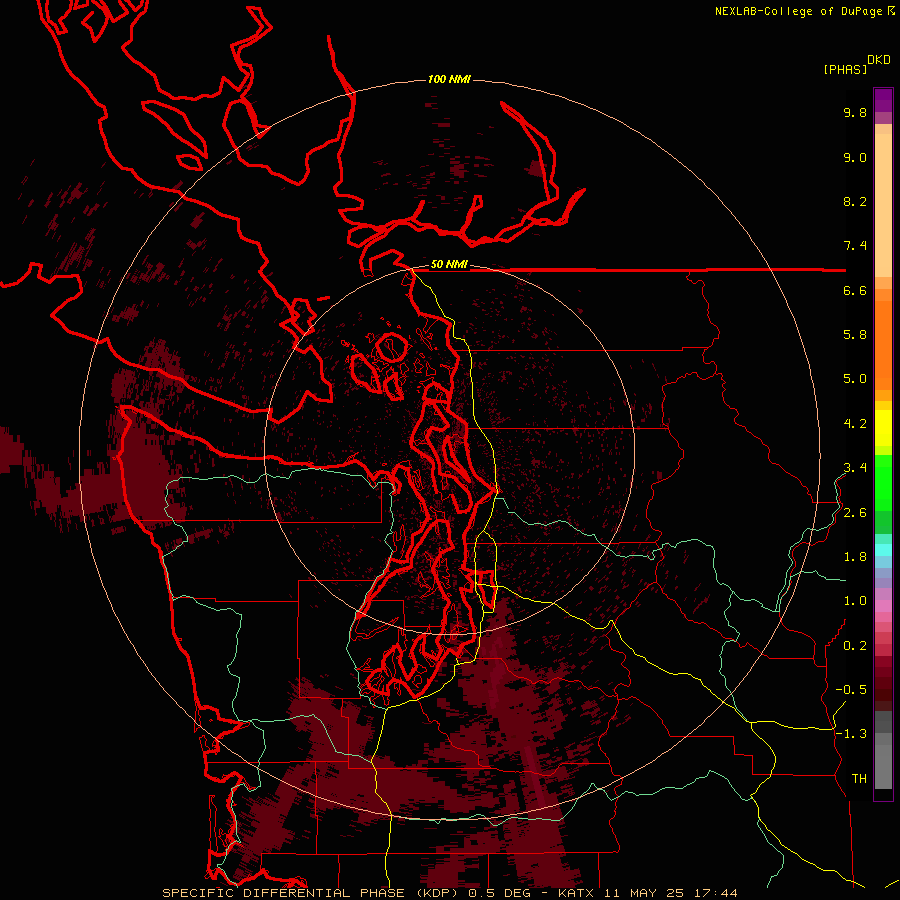
Task: Click the 1.8 value on color scale
Action: click(855, 557)
